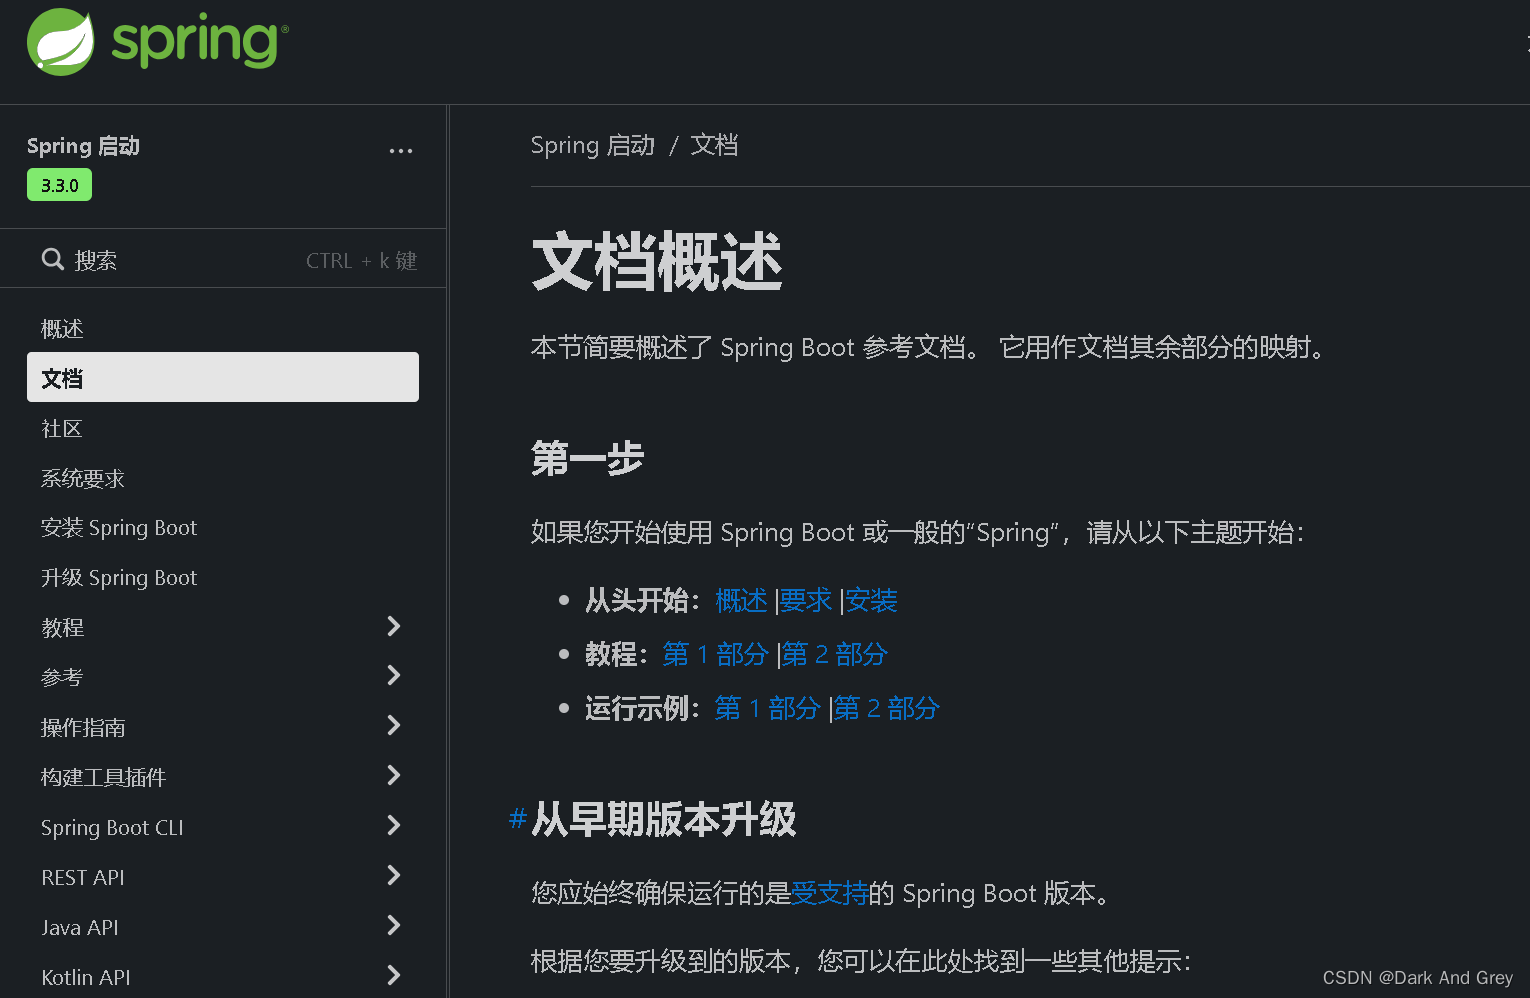Image resolution: width=1530 pixels, height=998 pixels.
Task: Open 安装 Spring Boot sidebar item
Action: (119, 528)
